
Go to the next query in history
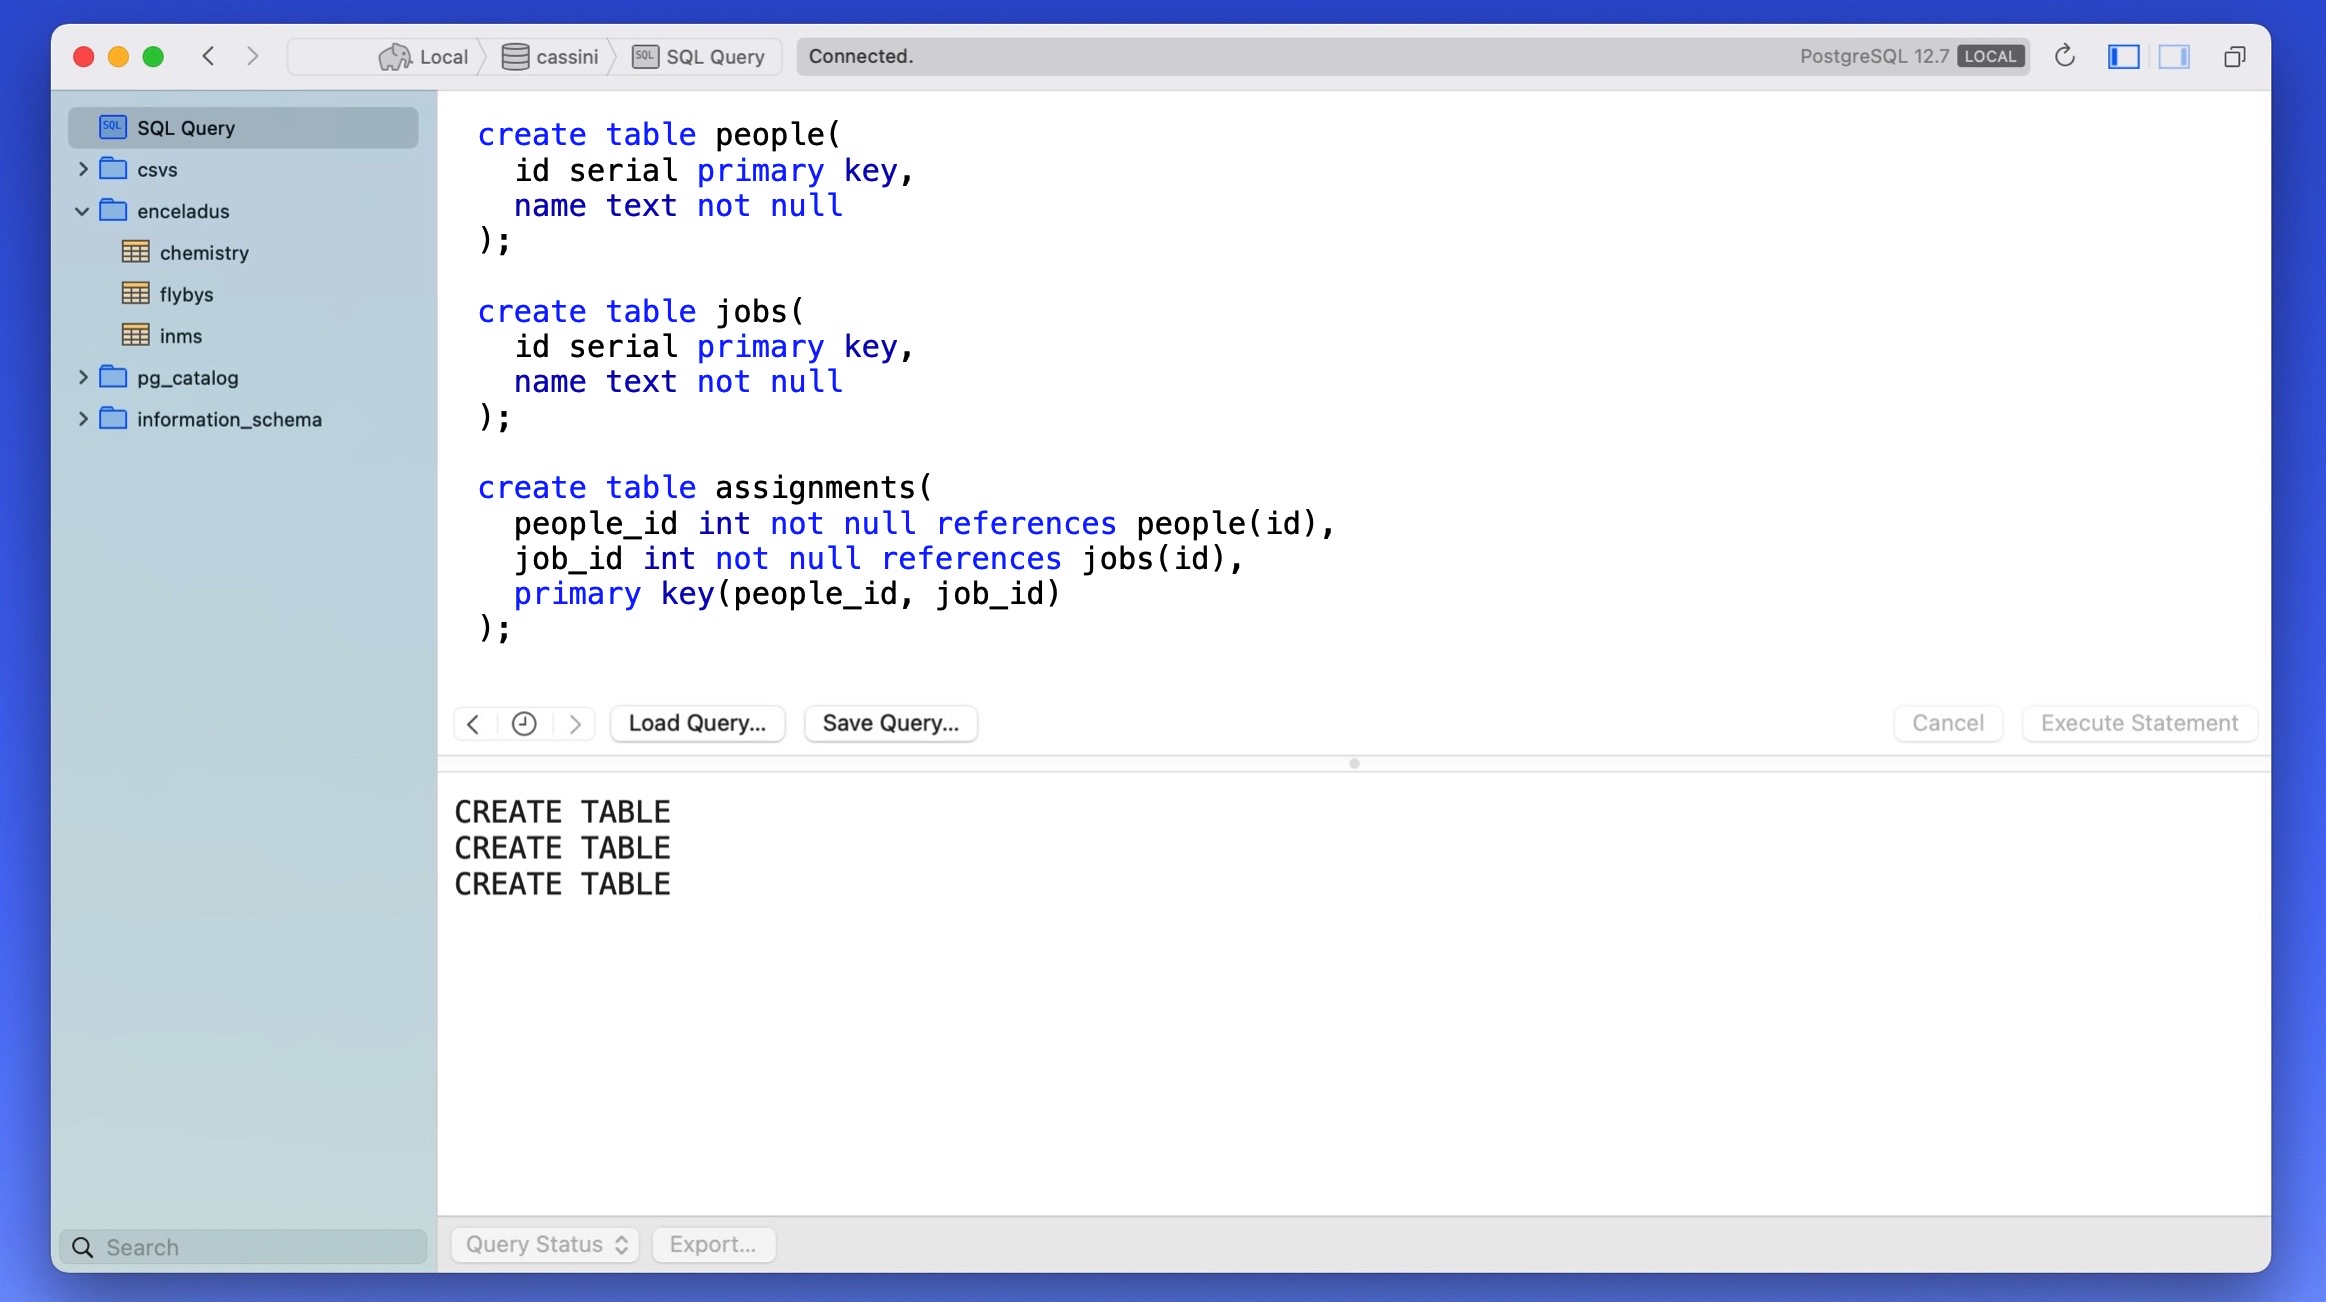click(575, 723)
